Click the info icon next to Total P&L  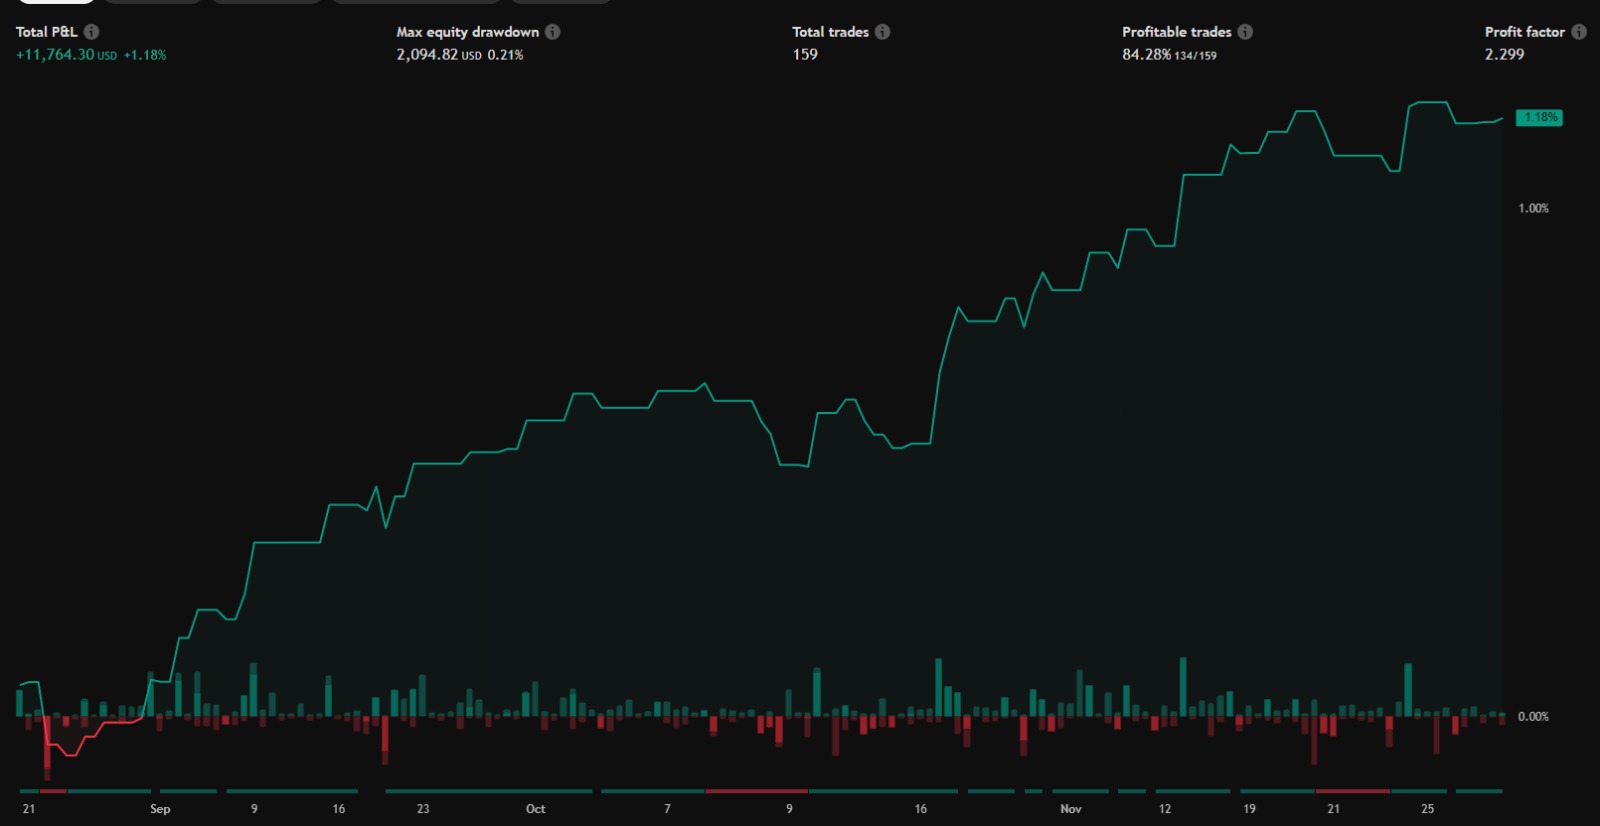[91, 32]
